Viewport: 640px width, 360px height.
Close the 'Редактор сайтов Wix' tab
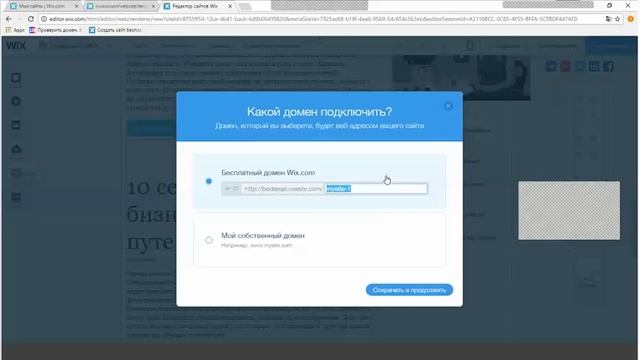click(x=230, y=6)
